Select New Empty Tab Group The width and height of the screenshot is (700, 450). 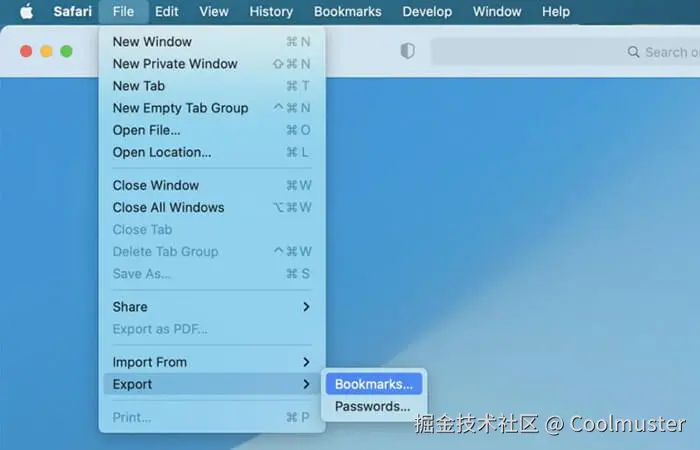(212, 108)
